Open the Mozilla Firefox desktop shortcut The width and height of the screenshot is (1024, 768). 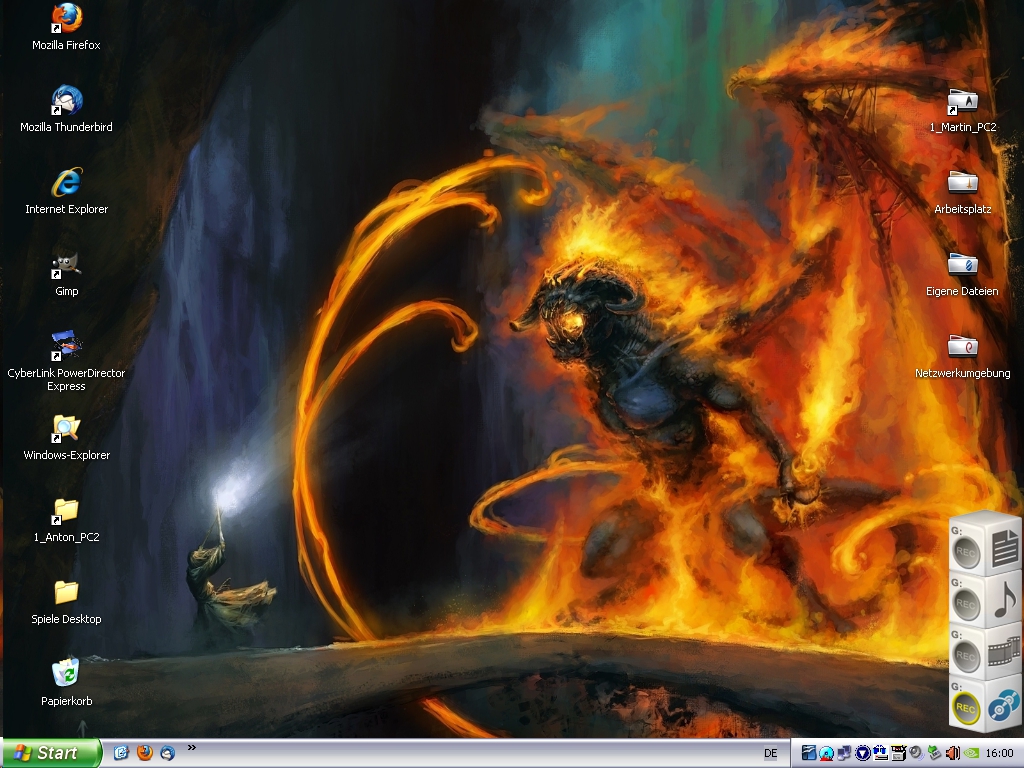pyautogui.click(x=66, y=19)
